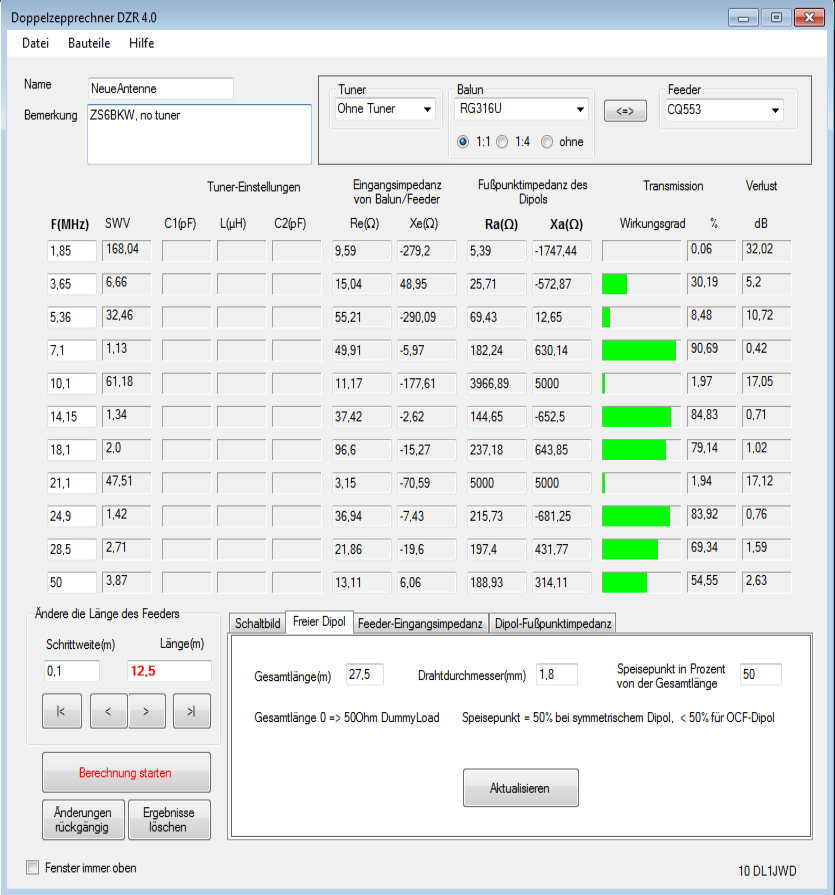Viewport: 835px width, 895px height.
Task: Click the Re value 49,91
Action: (362, 350)
